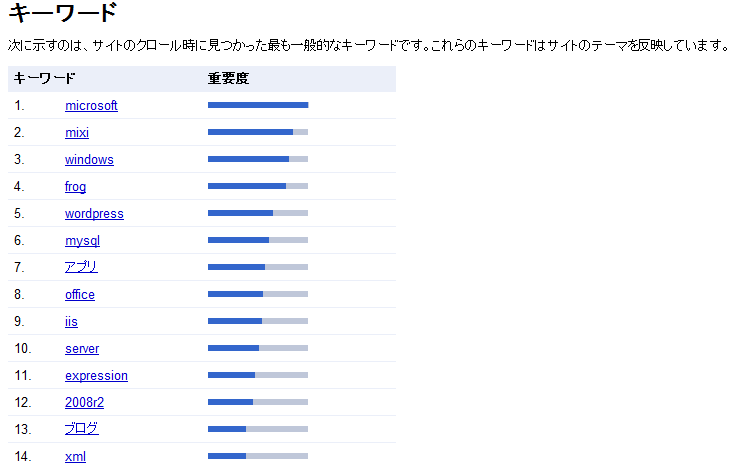Open the iis keyword link
730x466 pixels.
click(x=71, y=321)
